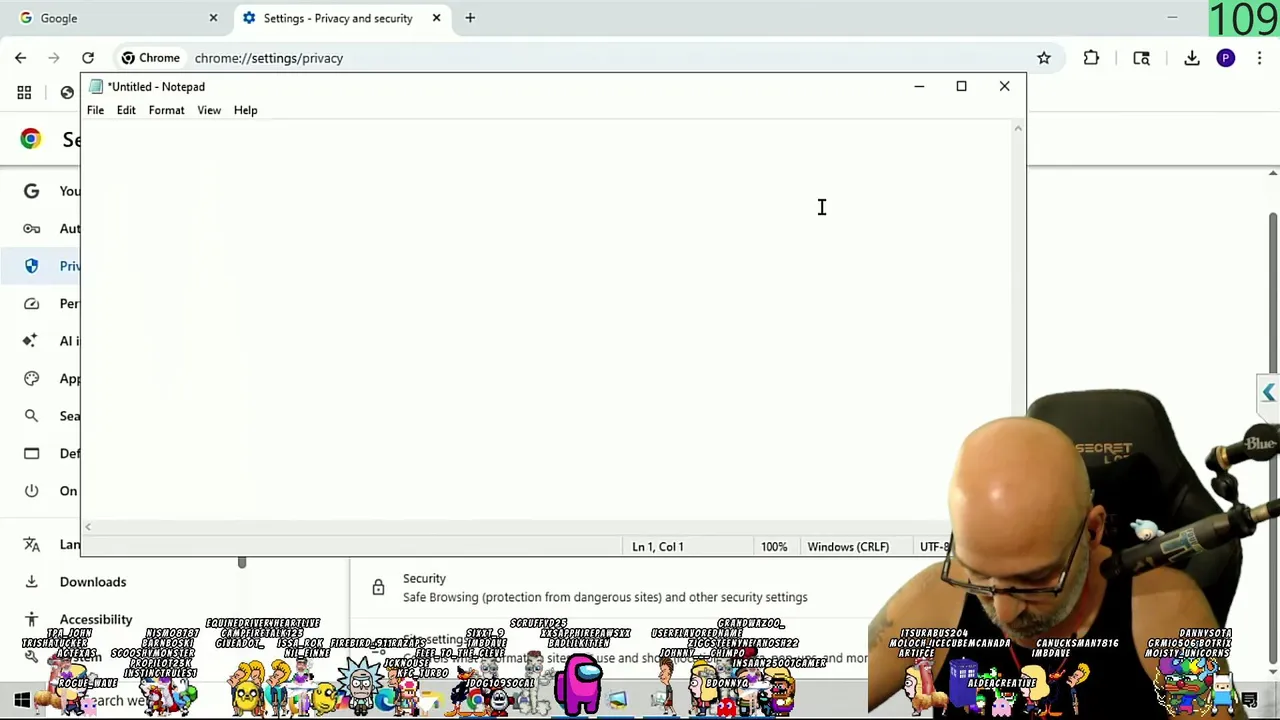Screen dimensions: 1280x720
Task: Maximize the Notepad window
Action: coord(961,86)
